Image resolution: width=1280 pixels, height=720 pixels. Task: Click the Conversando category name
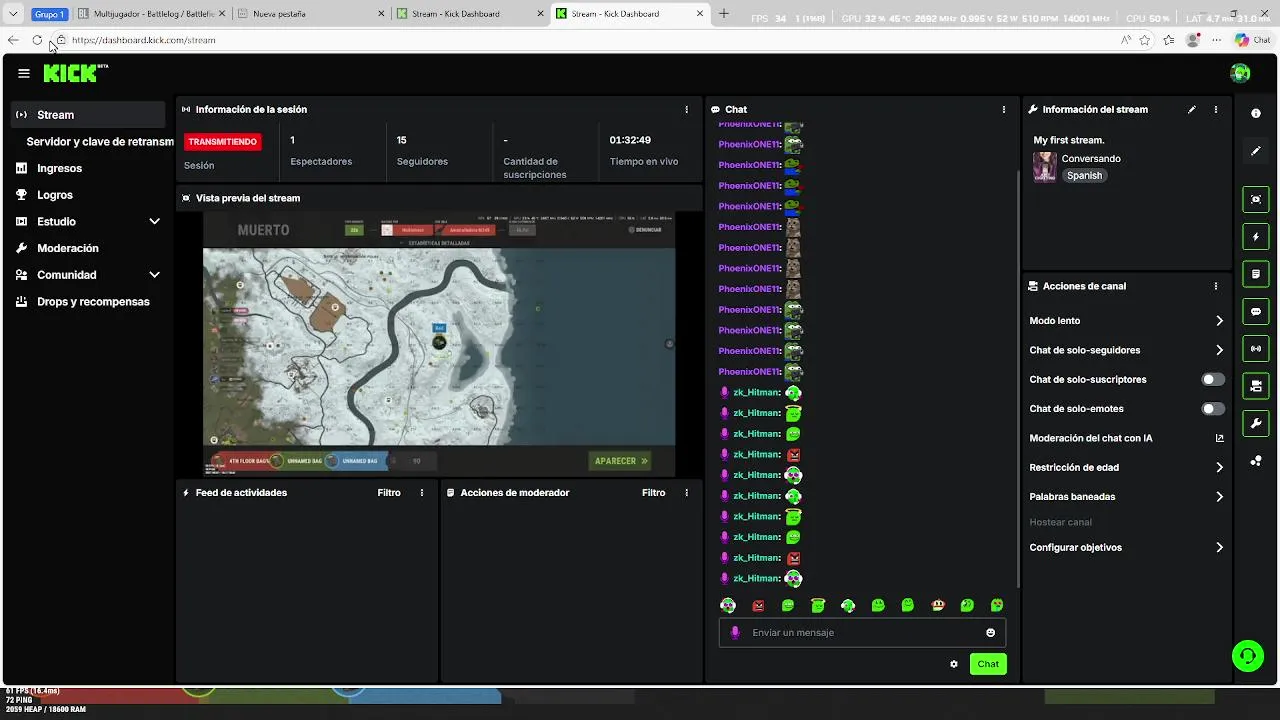1091,159
